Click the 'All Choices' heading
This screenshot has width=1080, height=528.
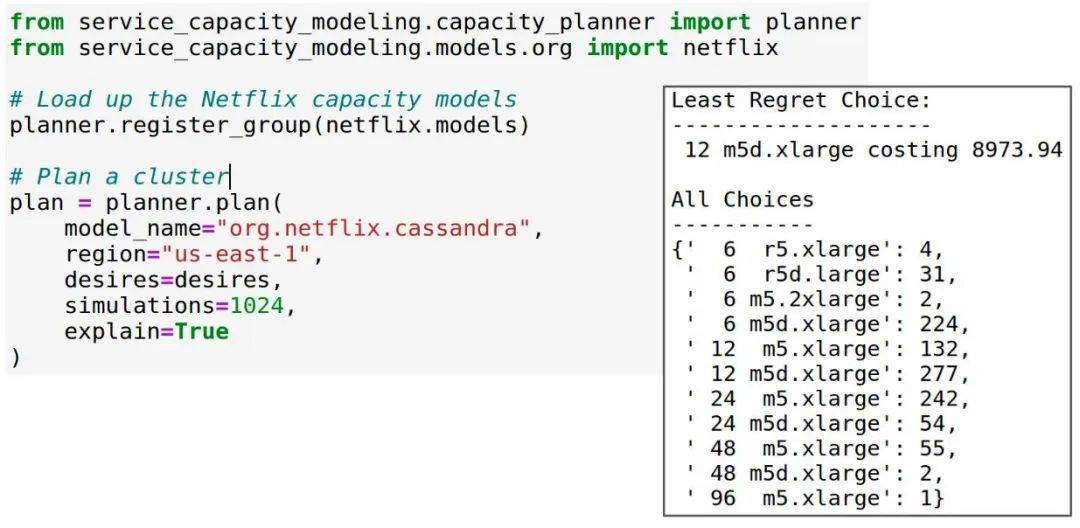[742, 200]
